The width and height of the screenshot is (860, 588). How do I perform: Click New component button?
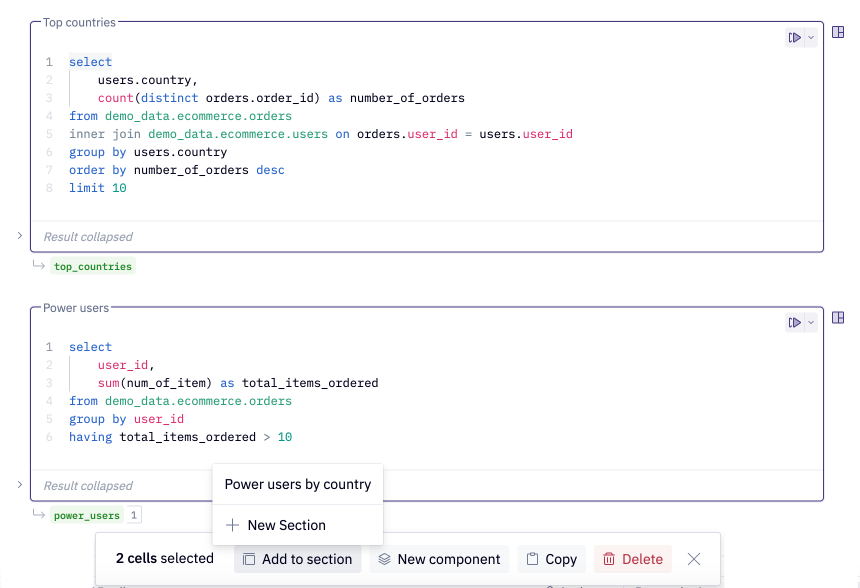[x=439, y=559]
